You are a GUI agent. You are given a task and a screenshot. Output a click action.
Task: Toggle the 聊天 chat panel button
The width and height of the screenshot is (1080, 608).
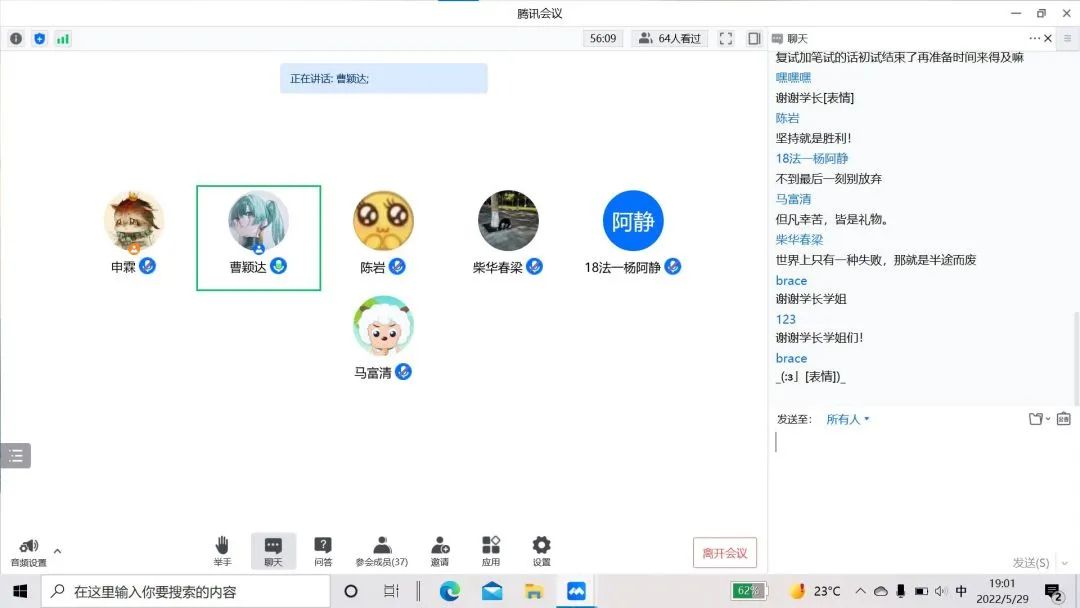273,550
